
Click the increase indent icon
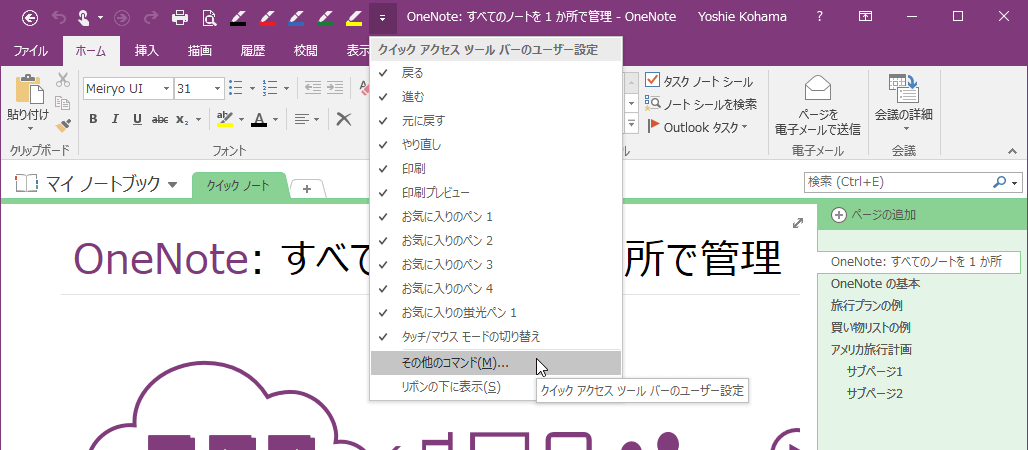[x=335, y=87]
